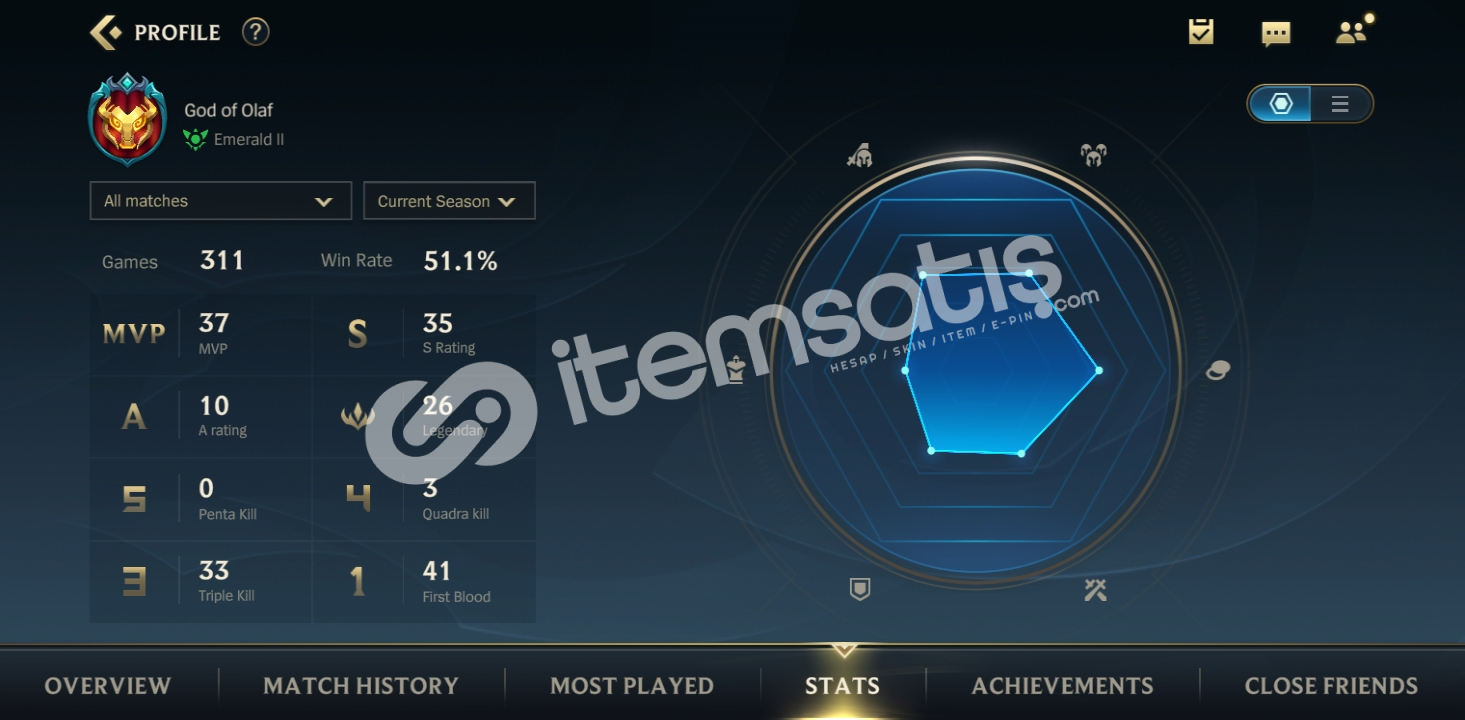Open the help question mark icon
This screenshot has height=720, width=1465.
click(x=256, y=32)
